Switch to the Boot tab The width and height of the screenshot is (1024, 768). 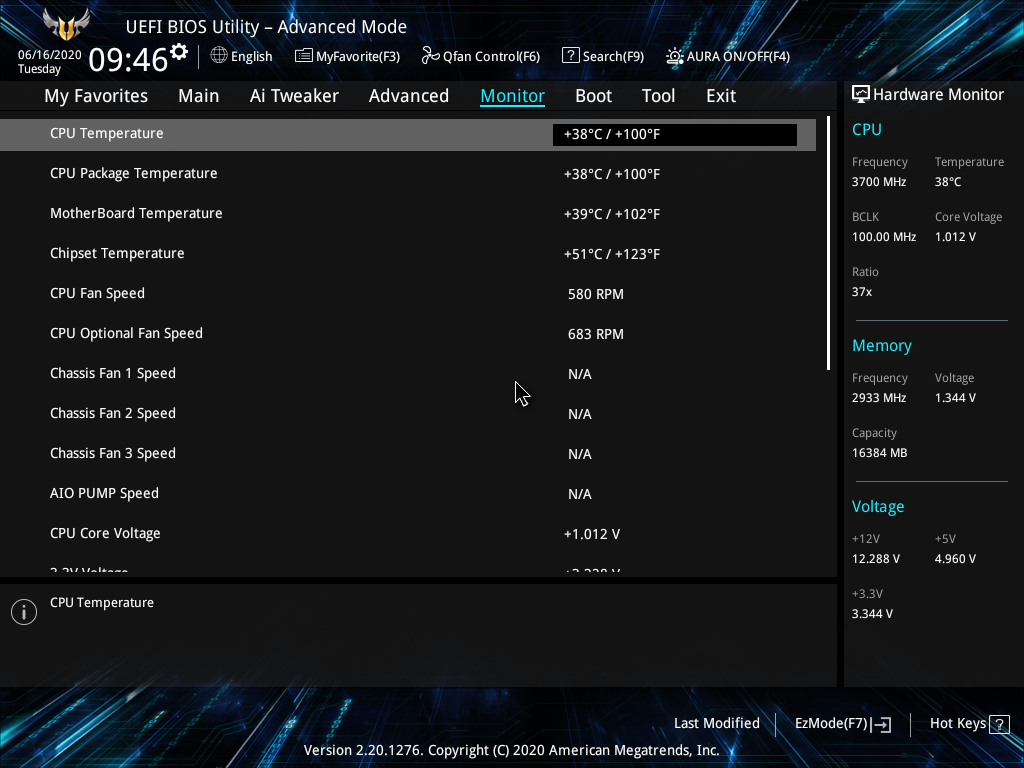[593, 95]
